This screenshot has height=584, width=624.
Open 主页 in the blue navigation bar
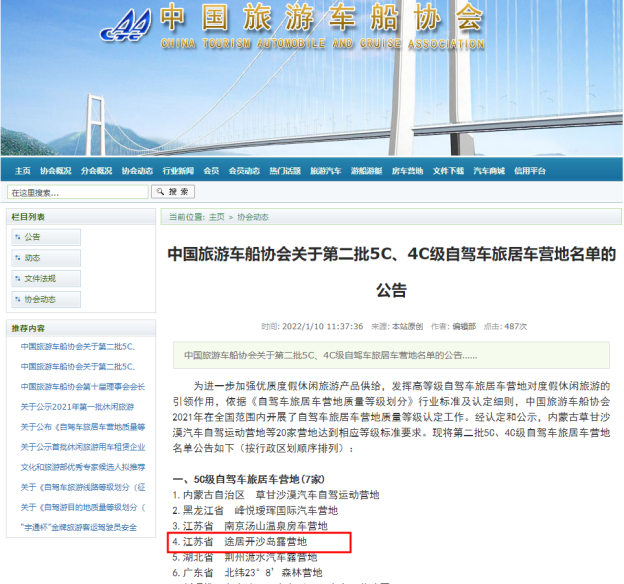tap(23, 171)
